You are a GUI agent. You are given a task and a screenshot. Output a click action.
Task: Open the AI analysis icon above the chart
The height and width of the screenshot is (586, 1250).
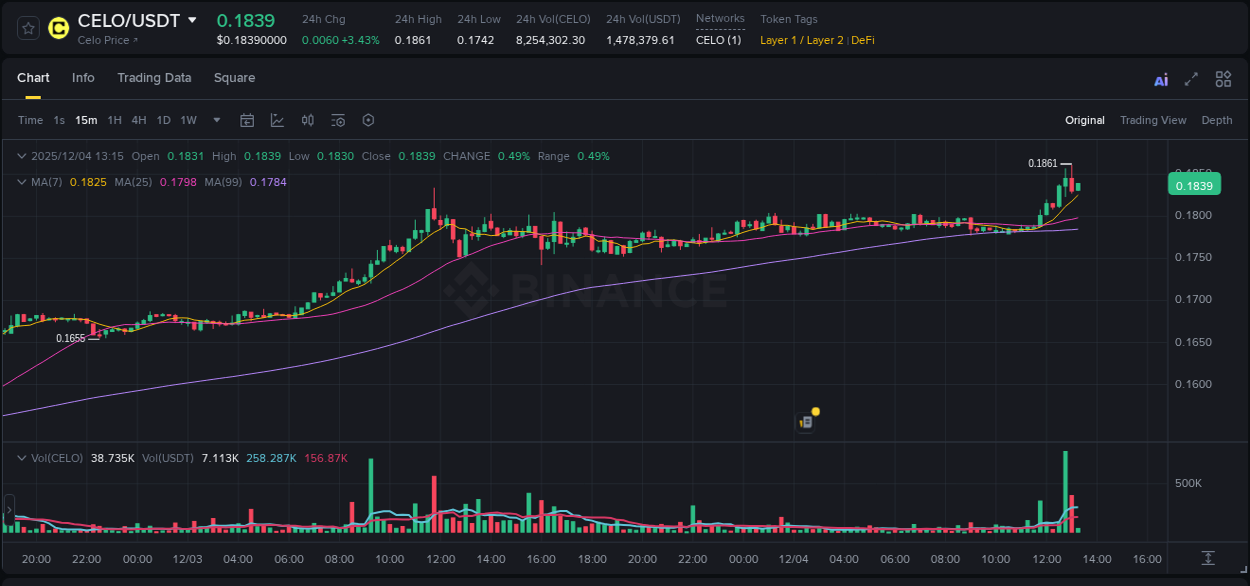(1160, 78)
